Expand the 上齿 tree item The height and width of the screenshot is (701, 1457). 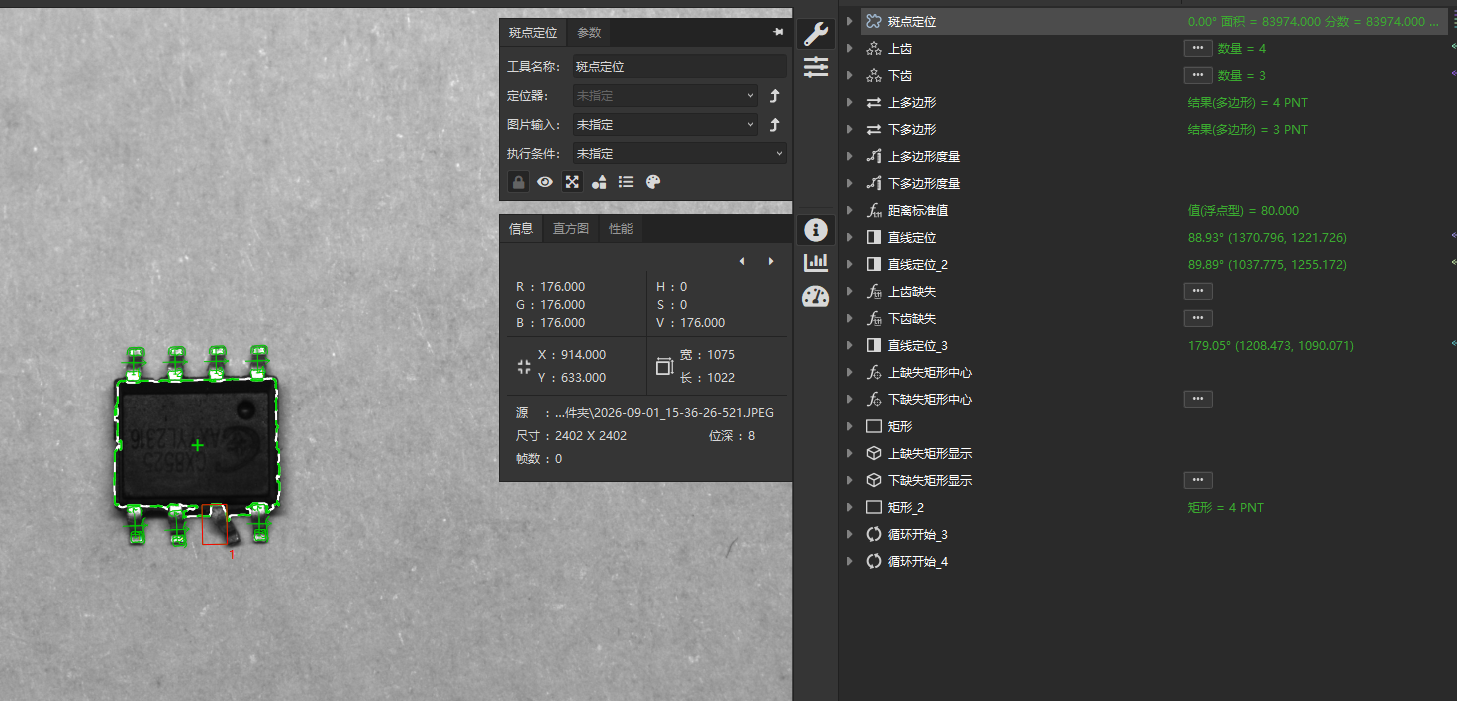pos(850,48)
